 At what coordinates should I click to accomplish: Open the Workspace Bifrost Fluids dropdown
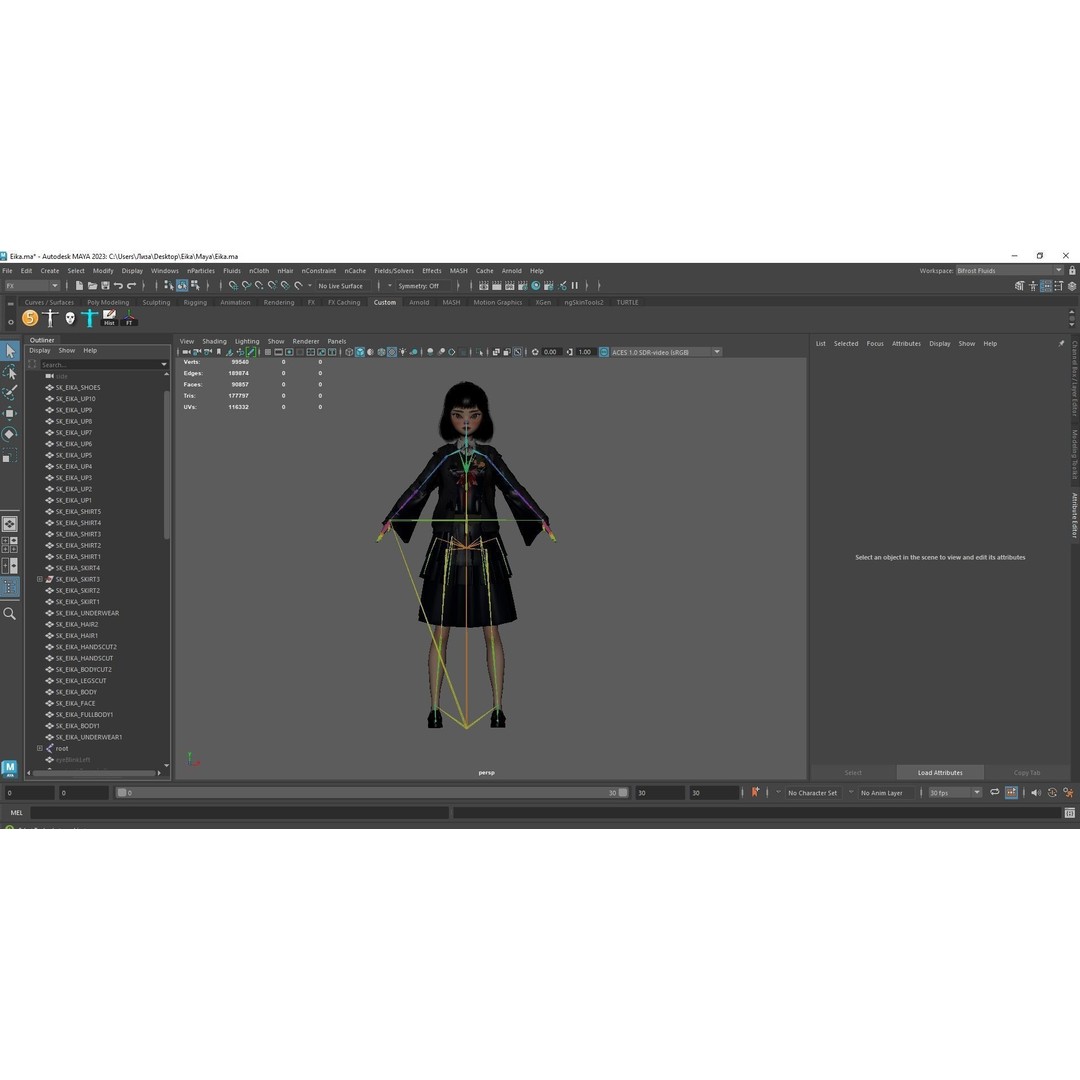coord(1009,271)
